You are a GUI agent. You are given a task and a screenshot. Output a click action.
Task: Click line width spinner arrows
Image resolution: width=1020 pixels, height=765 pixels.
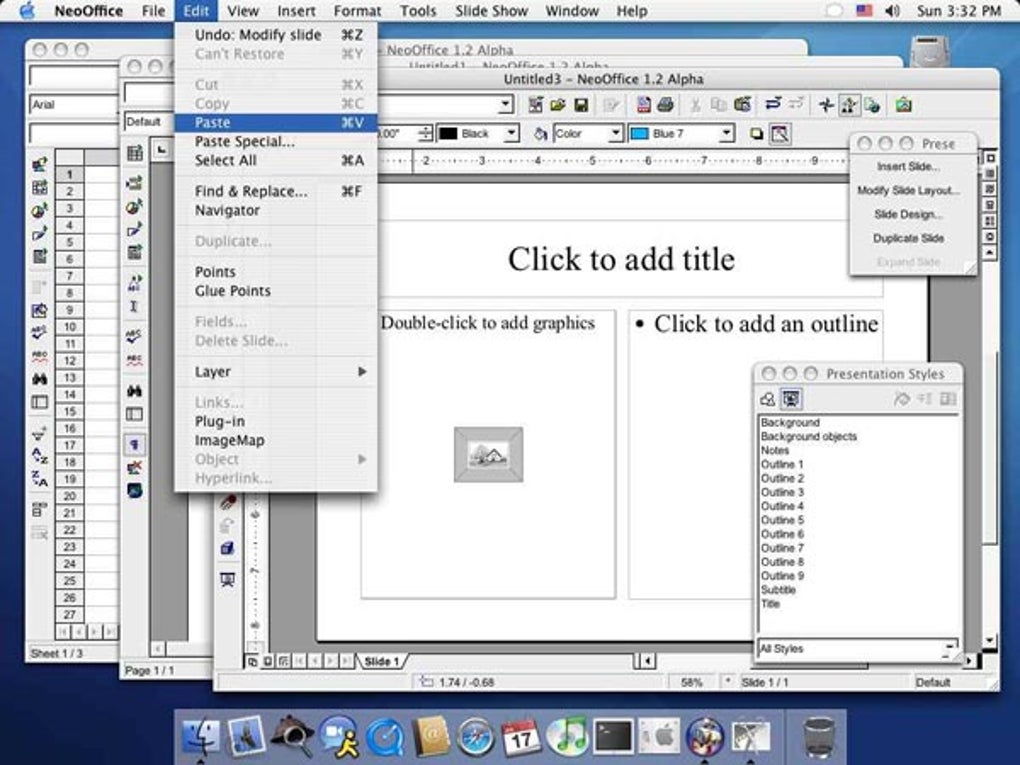(x=425, y=133)
